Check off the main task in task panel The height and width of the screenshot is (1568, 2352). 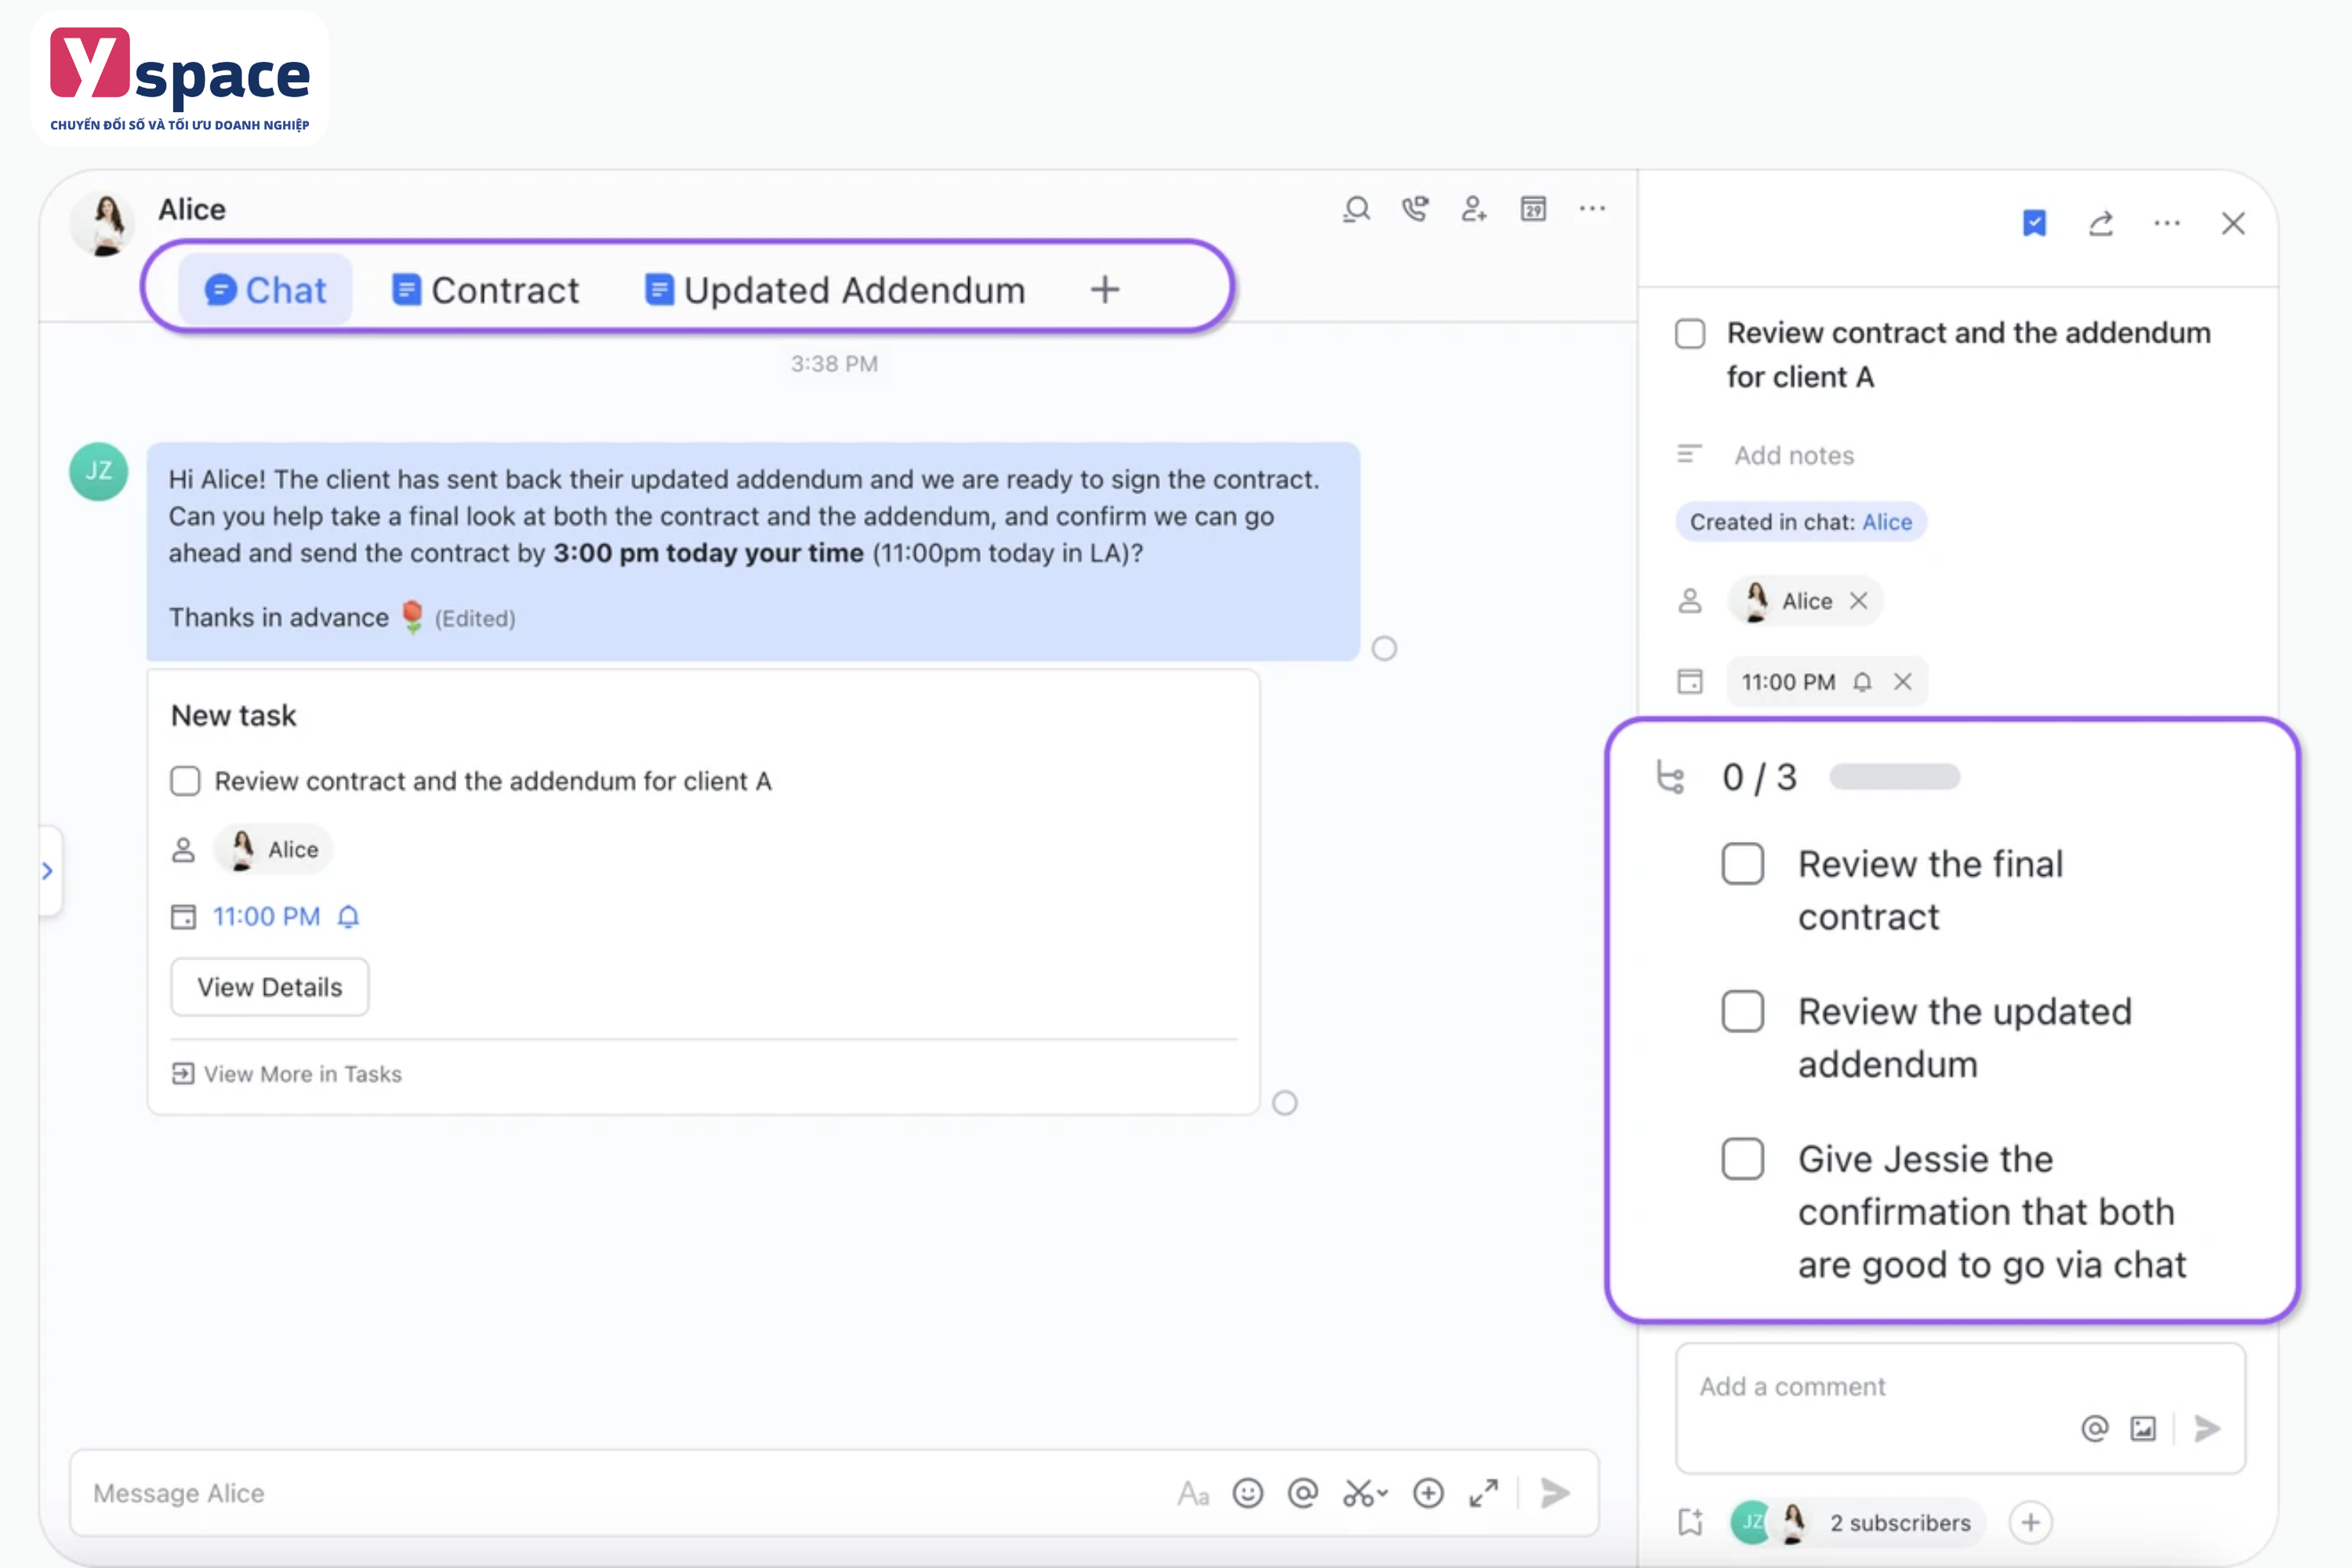[x=1690, y=333]
